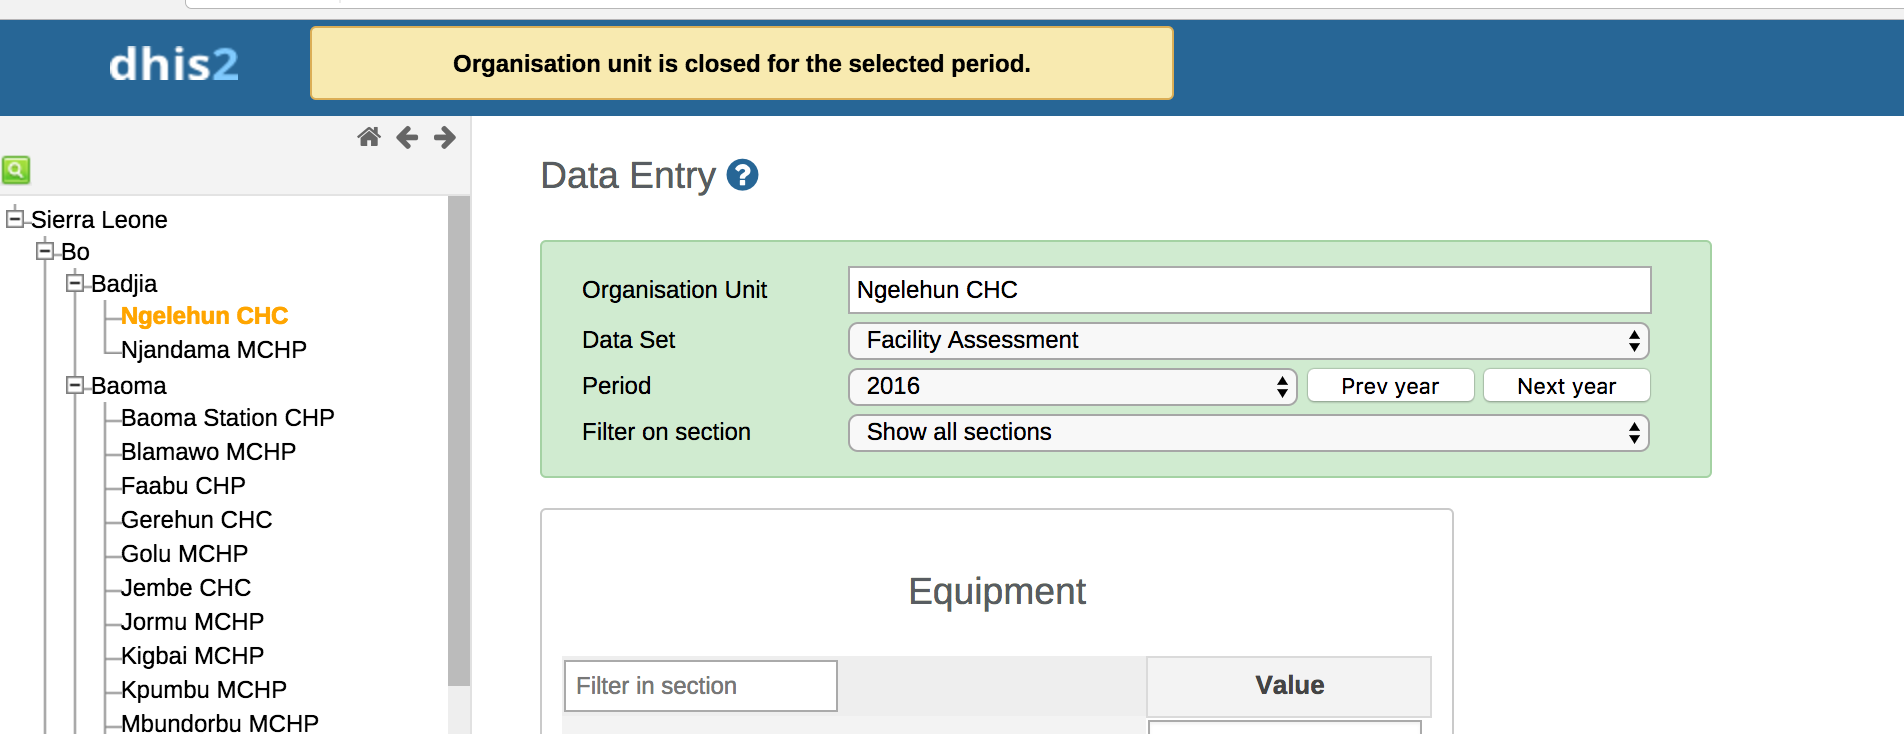Open the Data Entry help icon
The height and width of the screenshot is (734, 1904).
(742, 175)
